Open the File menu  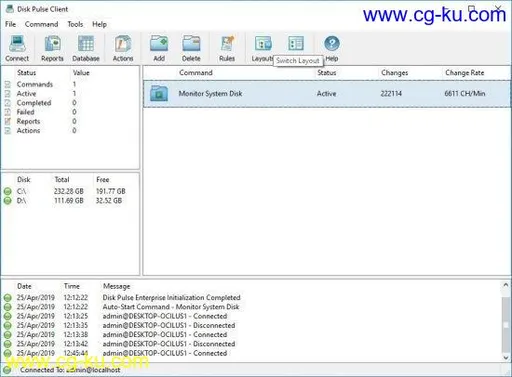(10, 24)
